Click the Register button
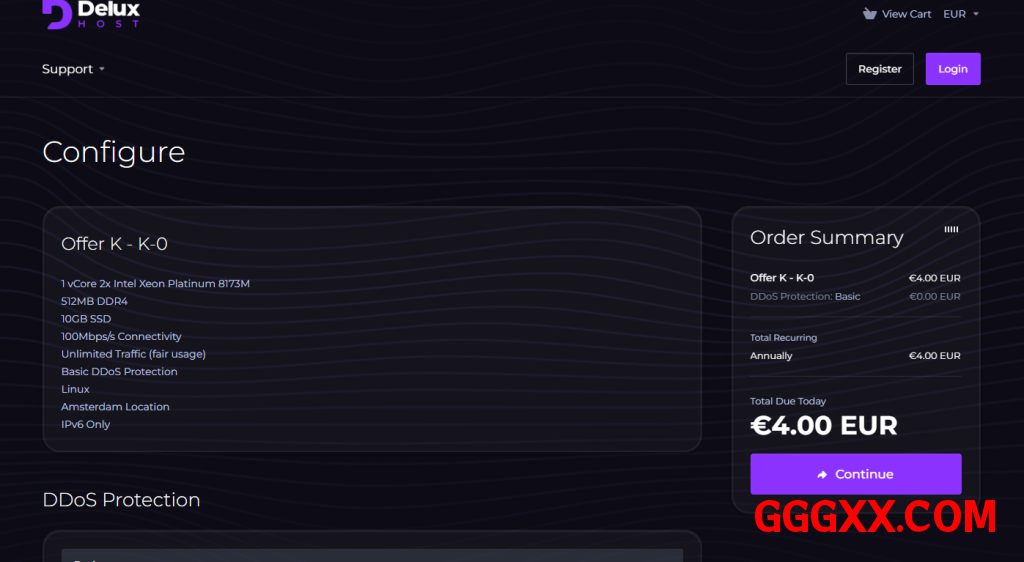 pyautogui.click(x=879, y=69)
